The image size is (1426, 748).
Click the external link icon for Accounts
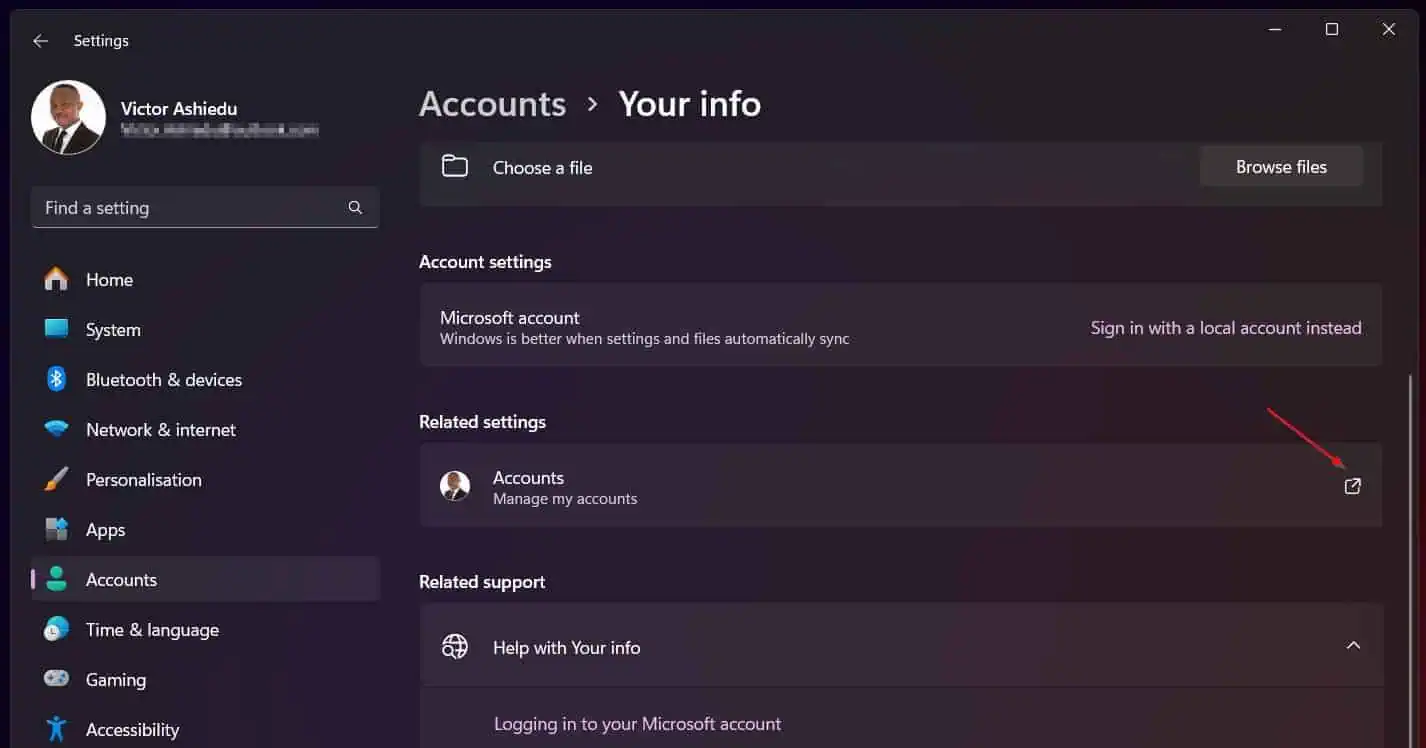click(x=1352, y=486)
